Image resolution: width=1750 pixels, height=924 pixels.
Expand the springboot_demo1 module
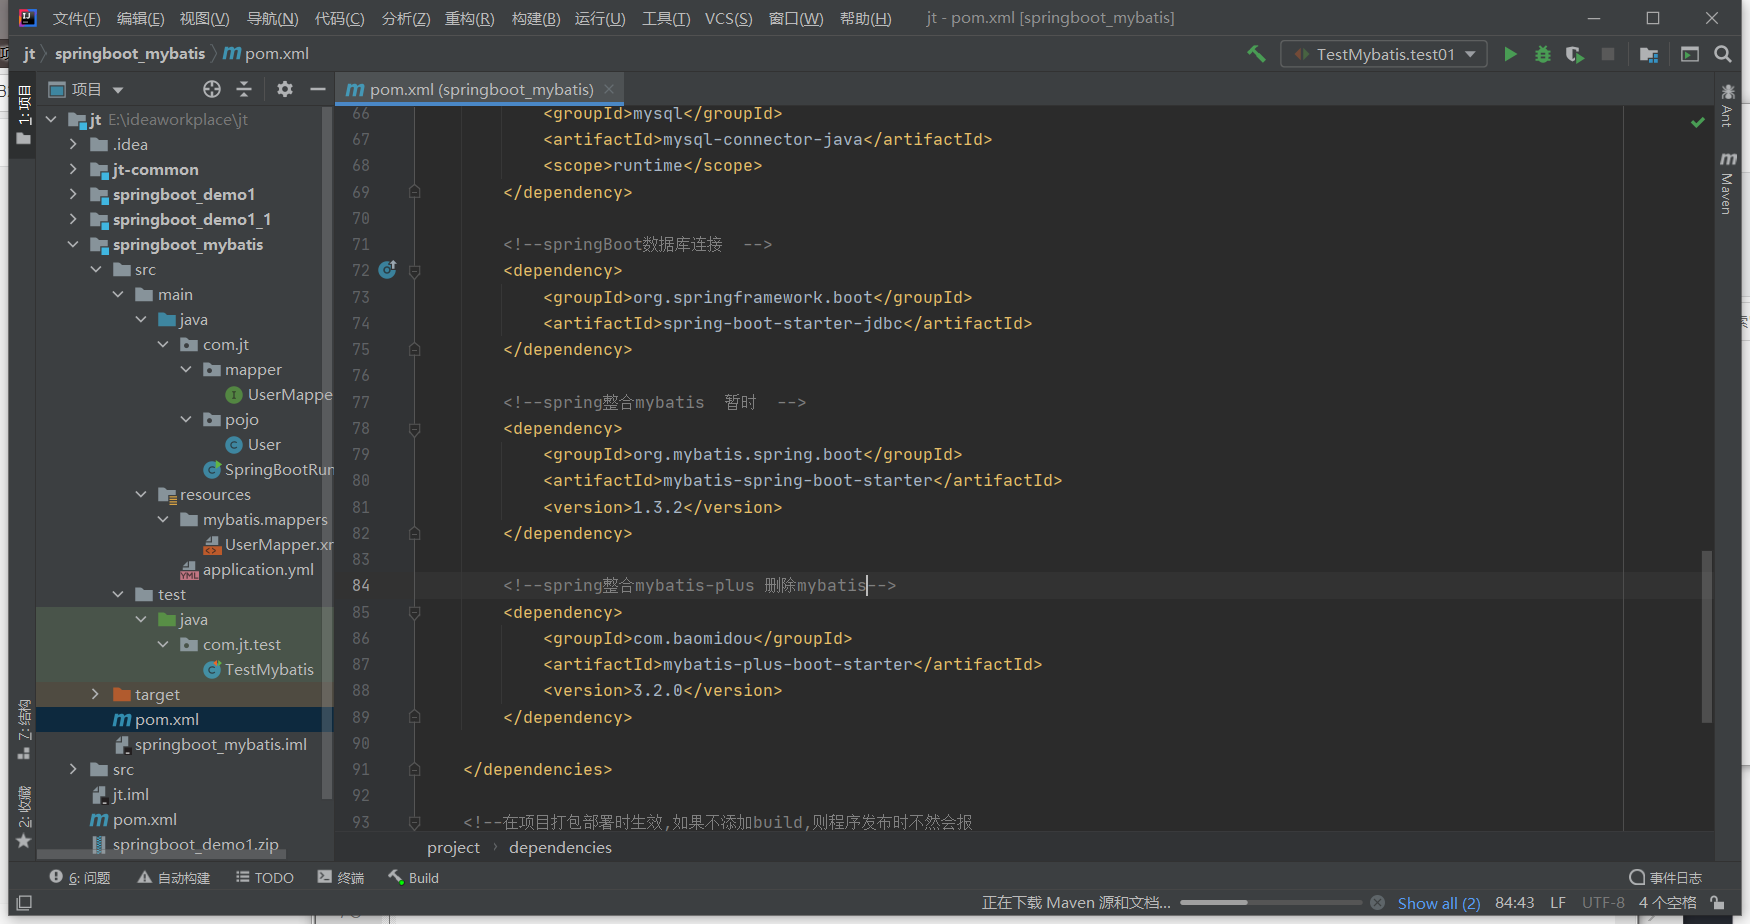[73, 194]
